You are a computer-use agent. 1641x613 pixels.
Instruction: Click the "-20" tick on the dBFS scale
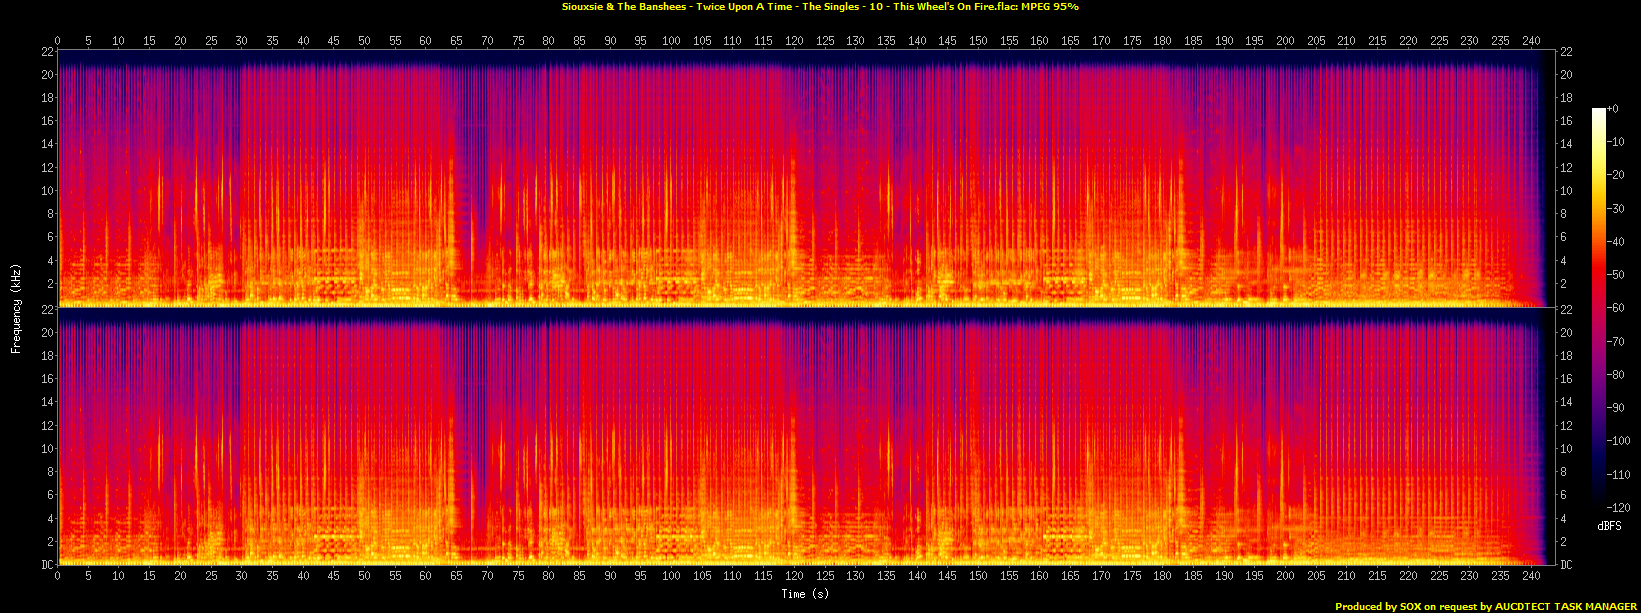point(1615,175)
